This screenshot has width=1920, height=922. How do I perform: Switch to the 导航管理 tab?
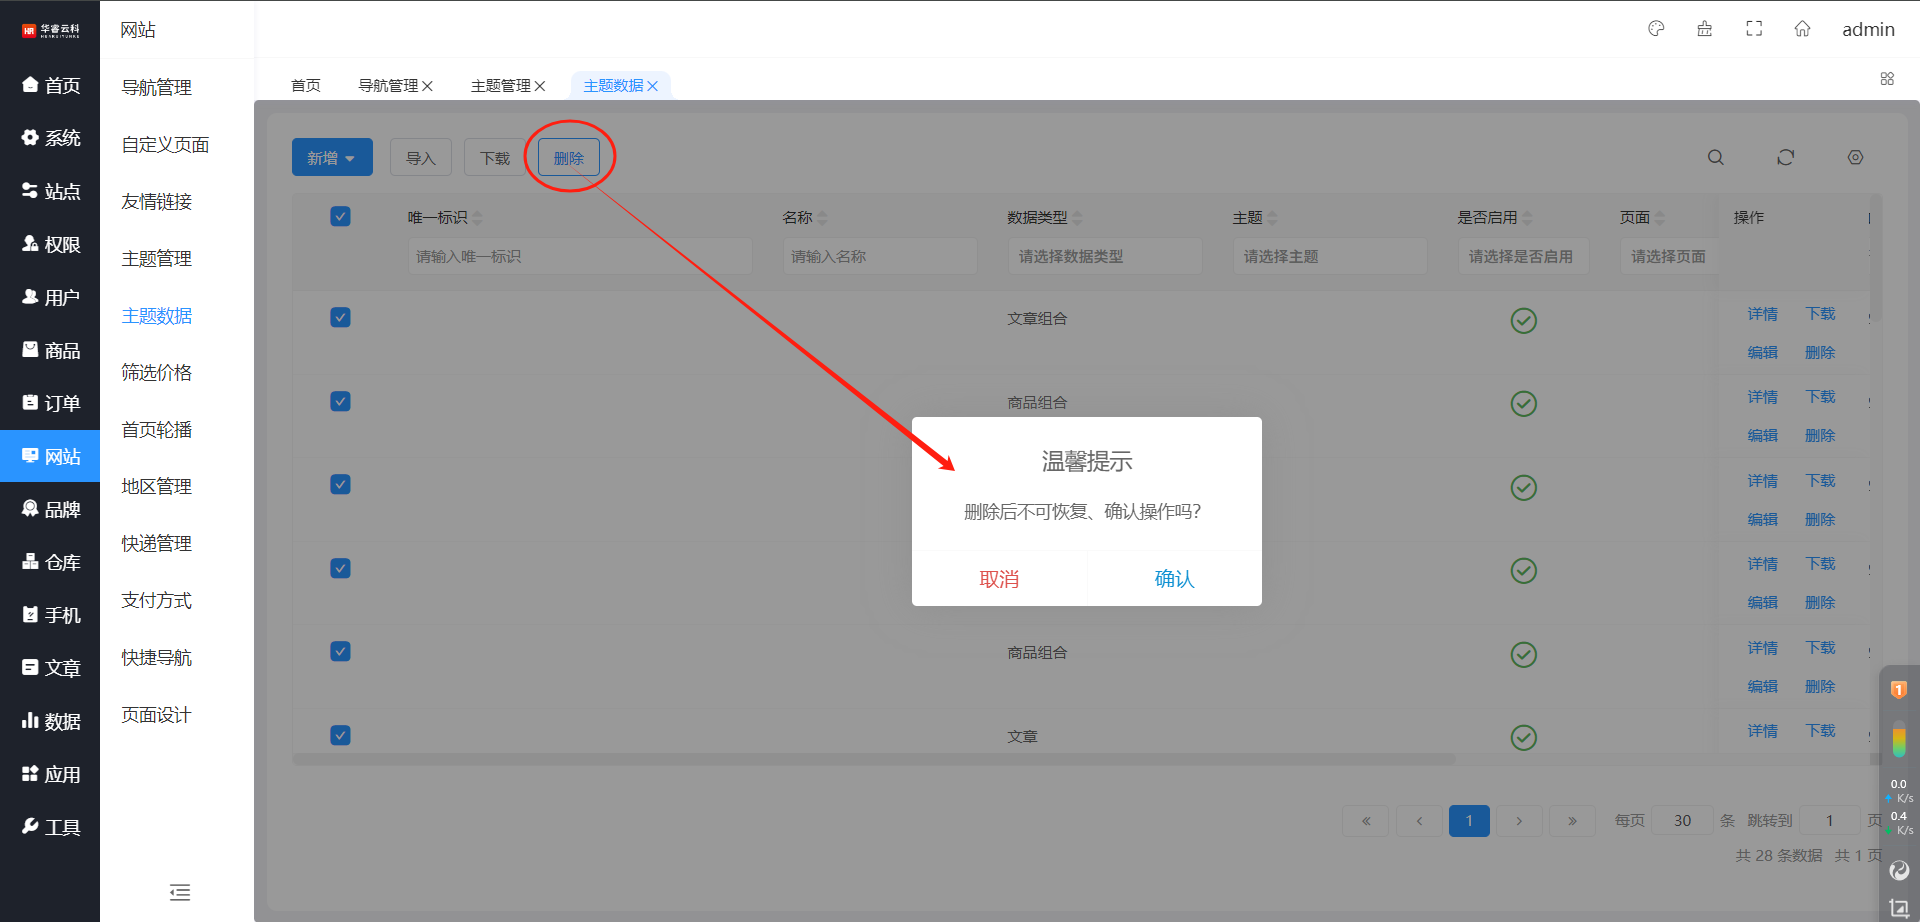coord(388,86)
